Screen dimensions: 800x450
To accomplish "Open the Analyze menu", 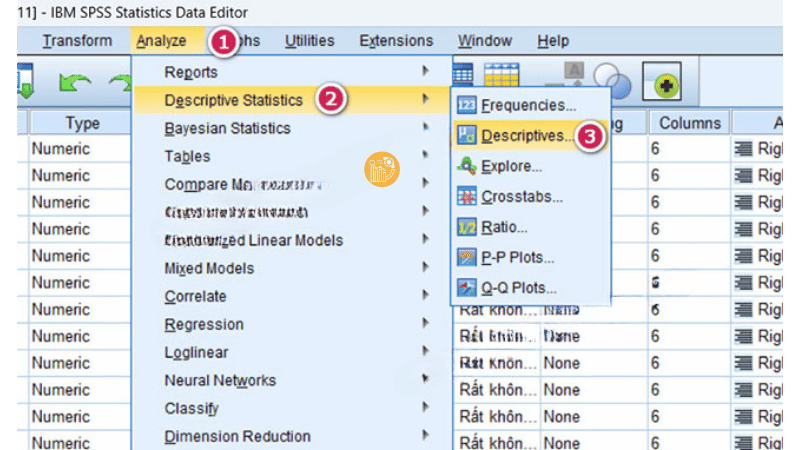I will [x=161, y=41].
